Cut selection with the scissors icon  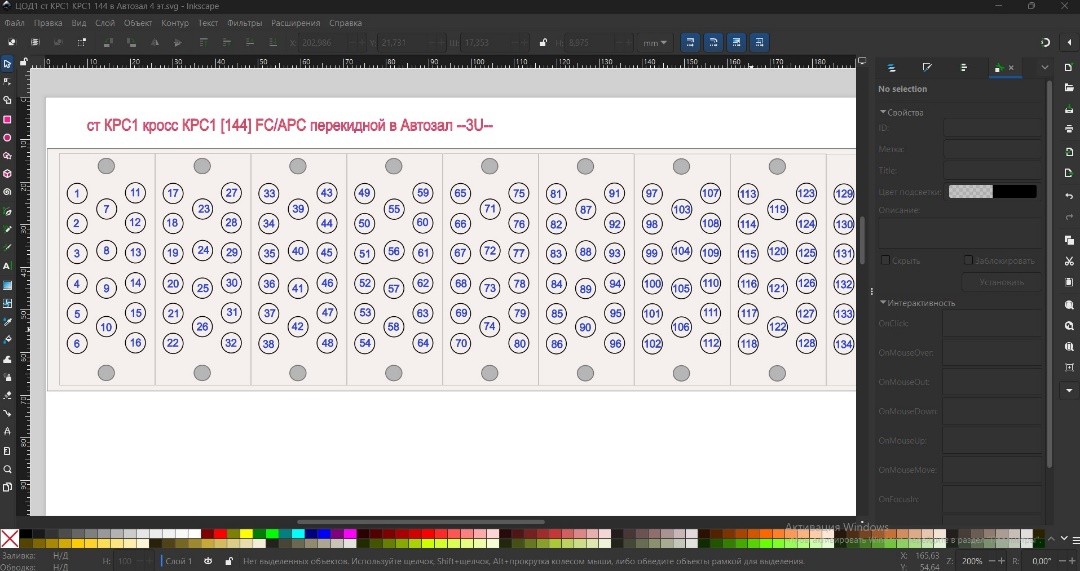(1069, 261)
